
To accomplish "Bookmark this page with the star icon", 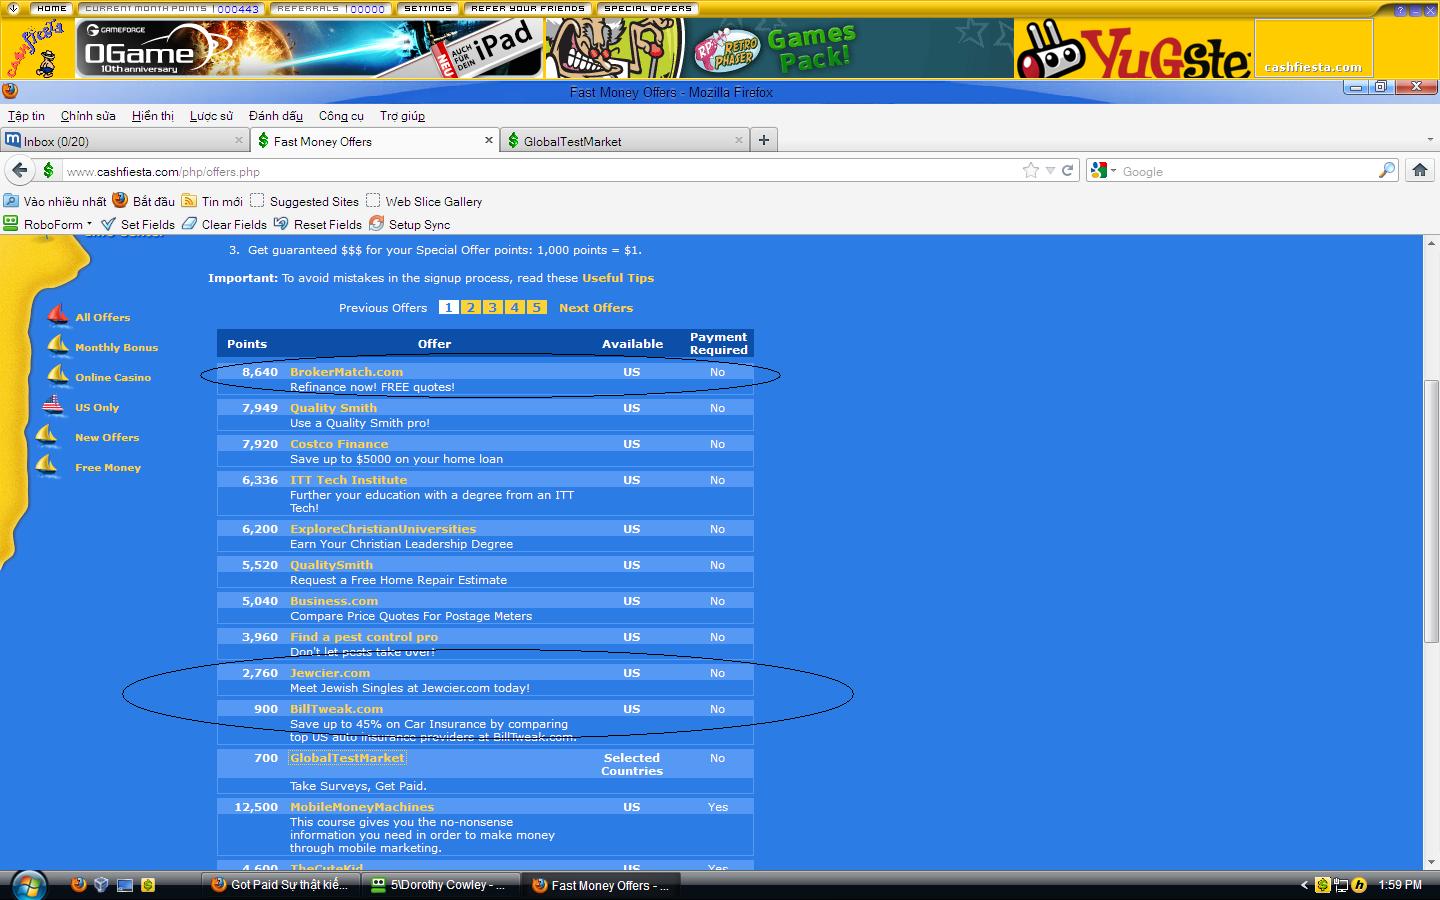I will [x=1031, y=171].
